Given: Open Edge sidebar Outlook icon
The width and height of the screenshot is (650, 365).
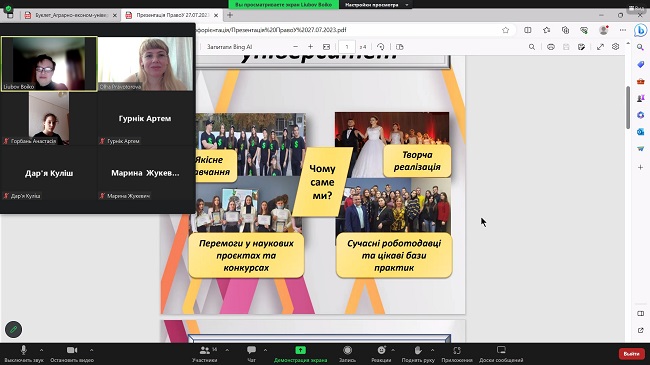Looking at the screenshot, I should [640, 132].
